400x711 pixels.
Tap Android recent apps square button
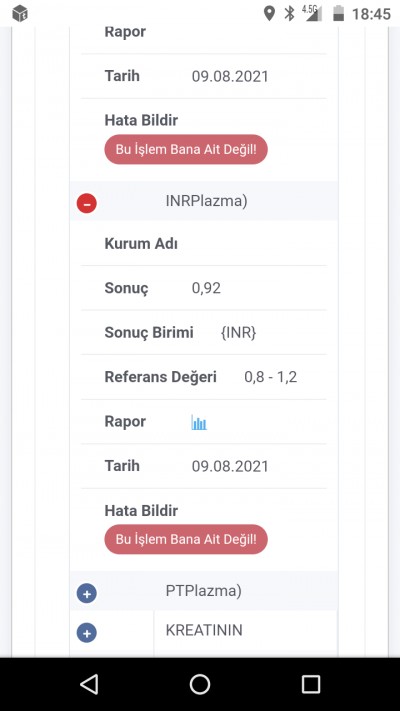coord(311,684)
